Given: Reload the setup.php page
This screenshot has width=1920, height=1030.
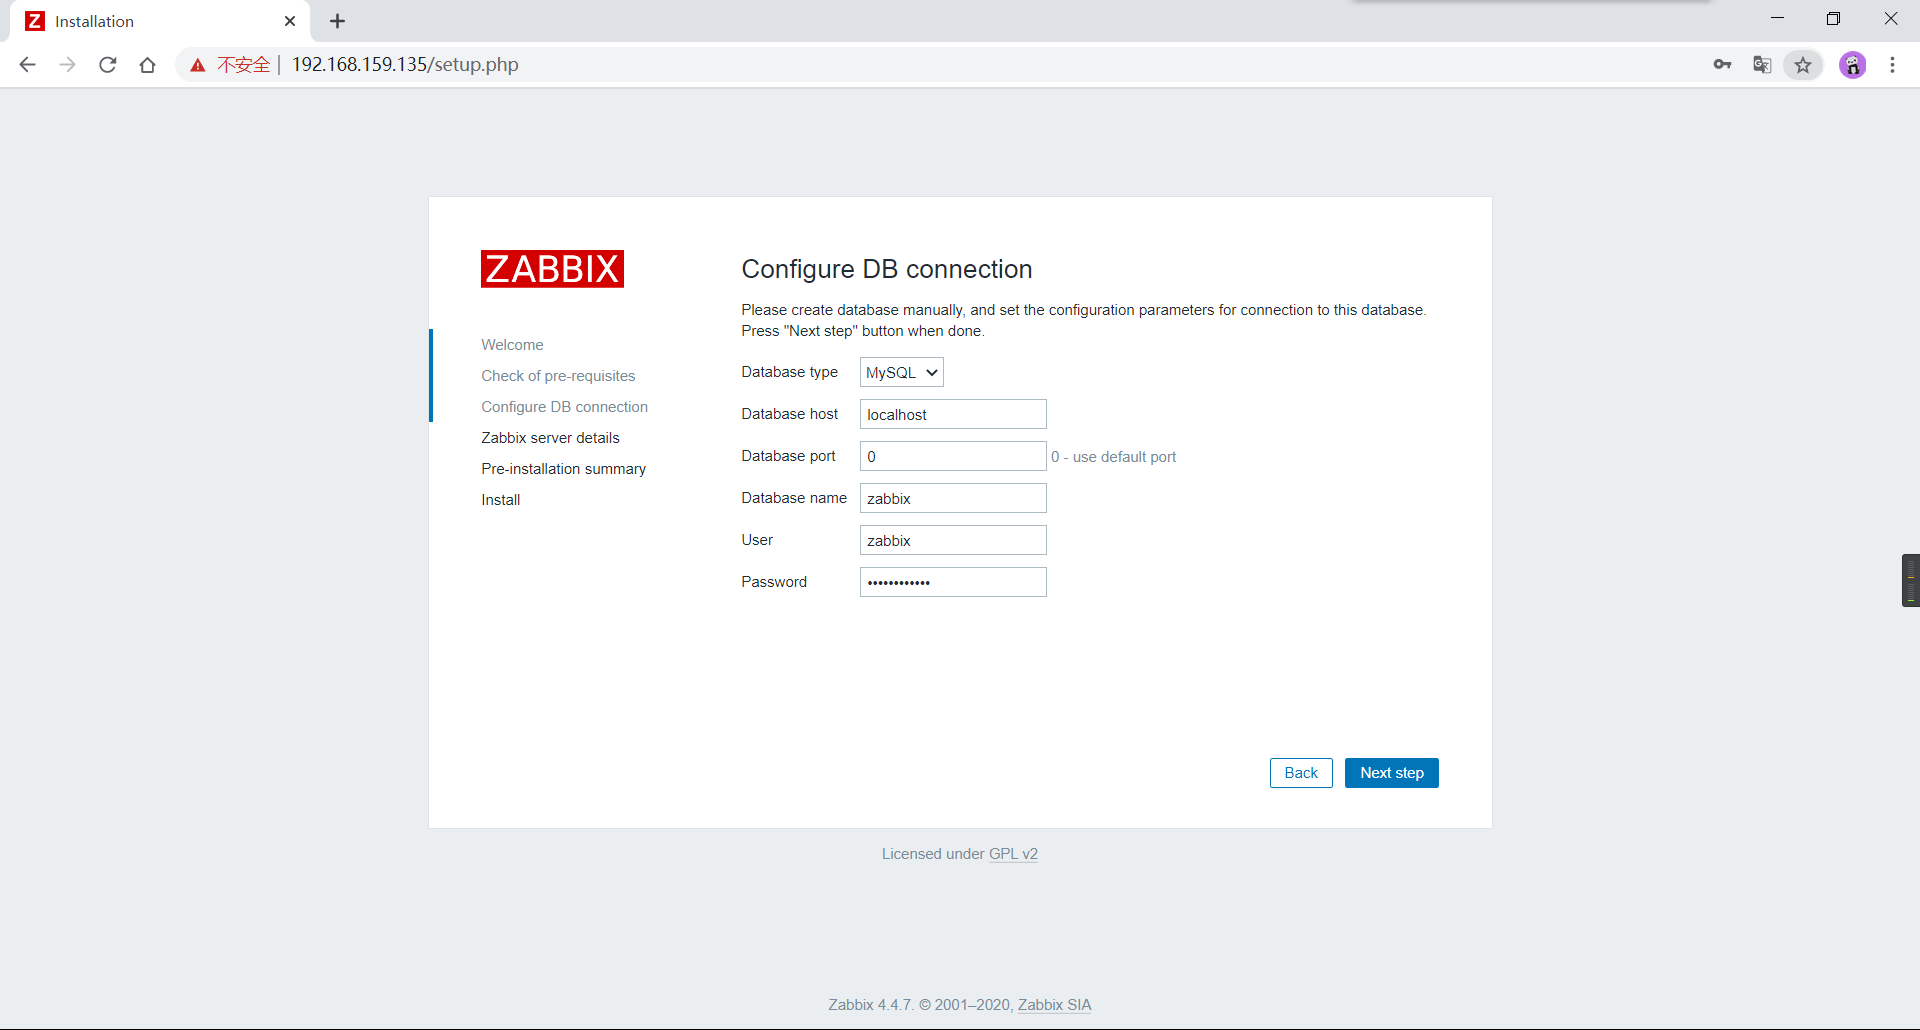Looking at the screenshot, I should pyautogui.click(x=107, y=65).
